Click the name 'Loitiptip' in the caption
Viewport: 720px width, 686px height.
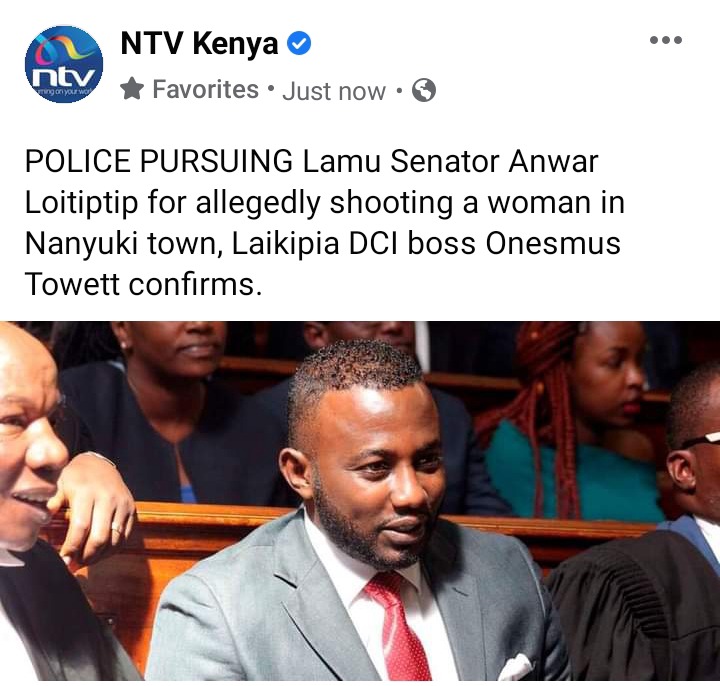[x=81, y=203]
